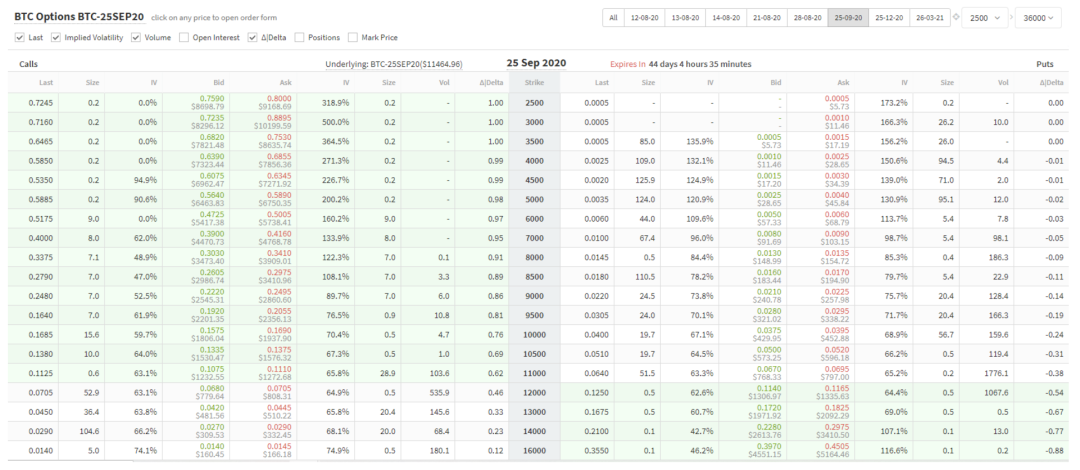The image size is (1080, 470).
Task: Open the 28-08-20 expiry tab
Action: (x=806, y=18)
